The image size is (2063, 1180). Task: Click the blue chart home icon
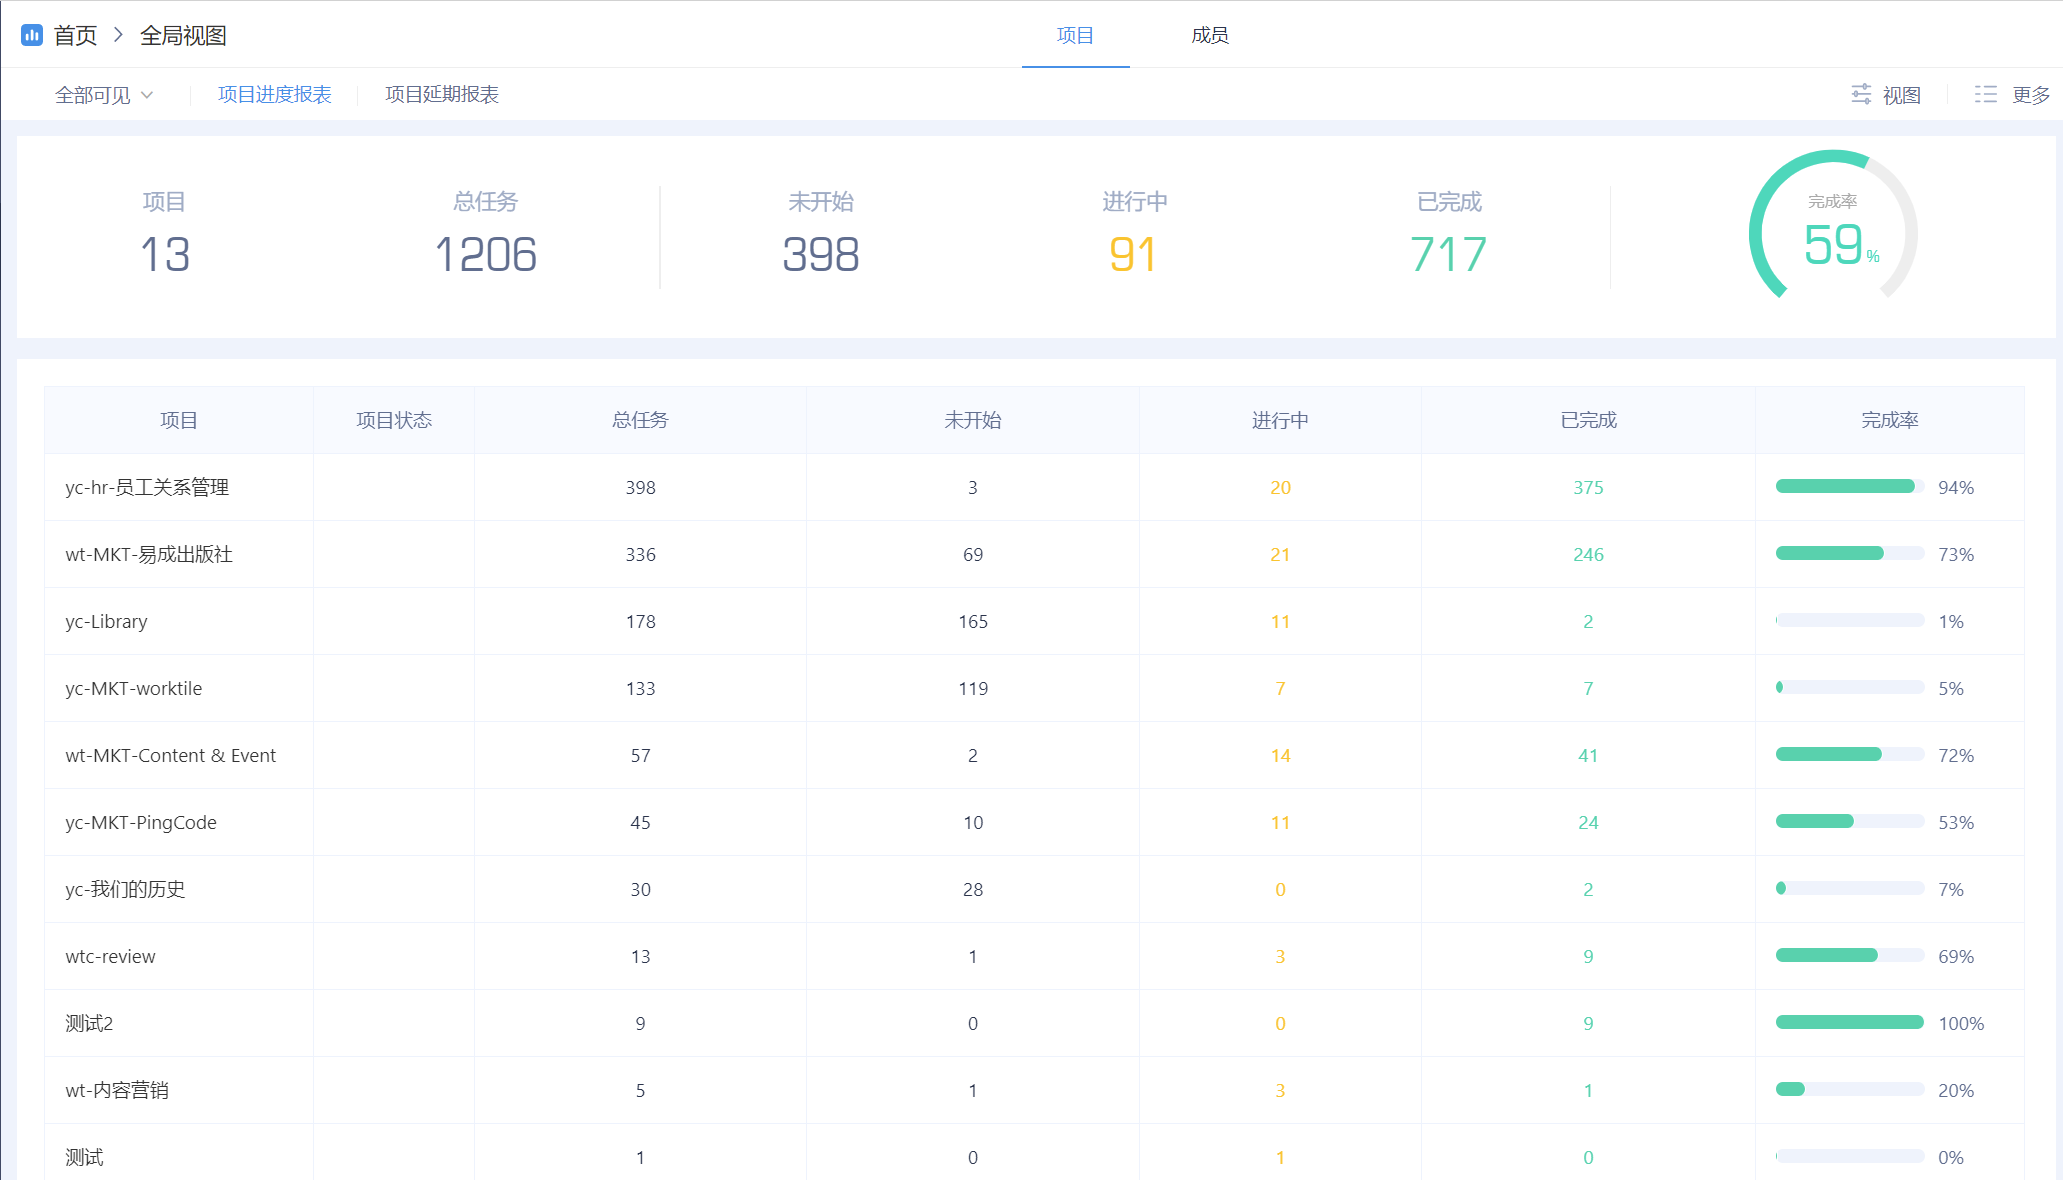tap(32, 35)
